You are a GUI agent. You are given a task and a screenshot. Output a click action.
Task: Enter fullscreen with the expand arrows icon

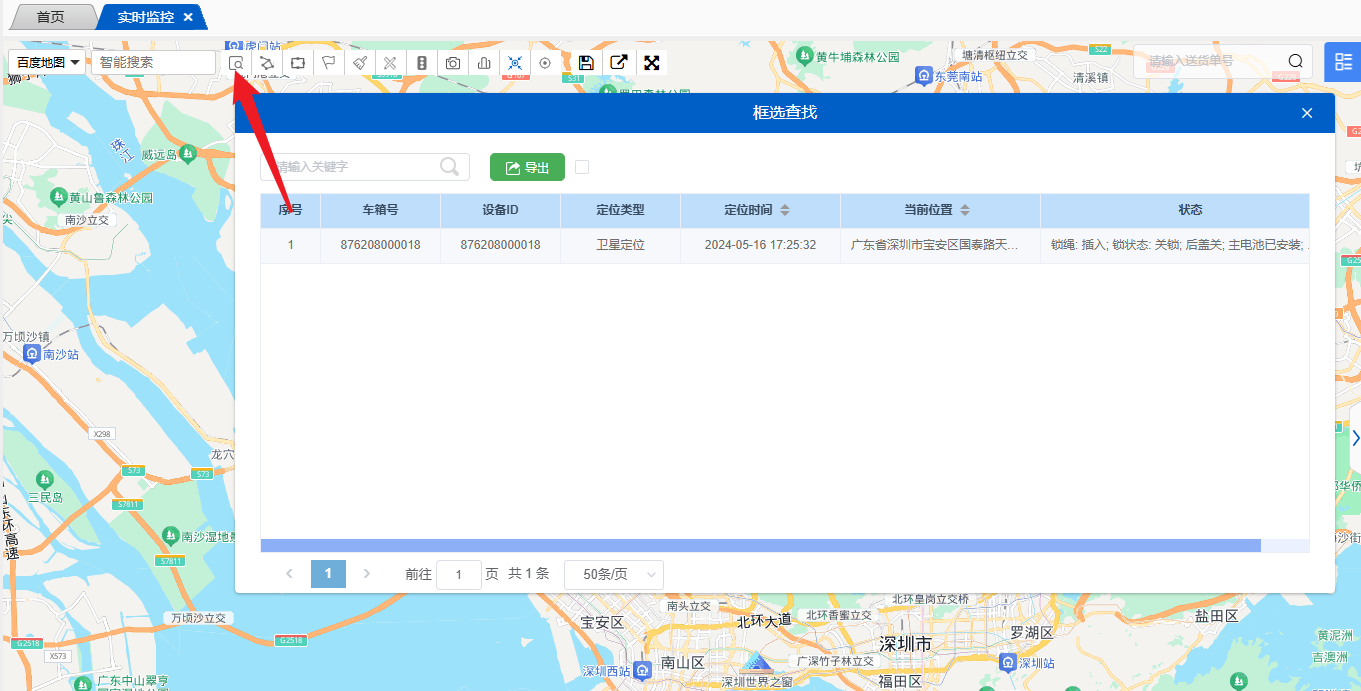[x=652, y=63]
